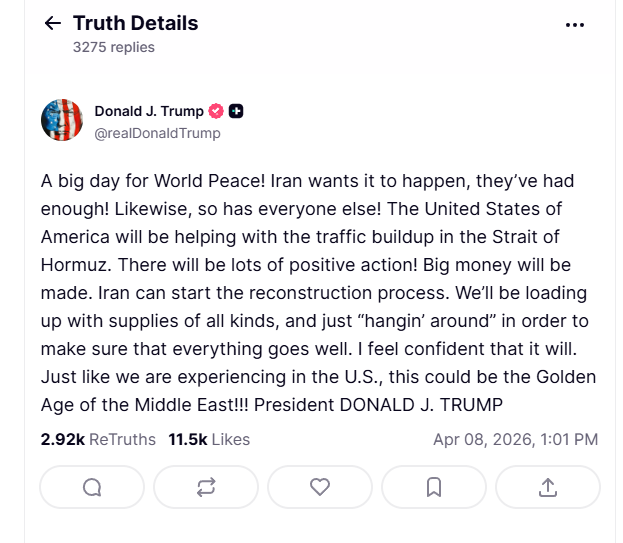Click the red verified checkmark badge
This screenshot has height=543, width=623.
tap(216, 111)
